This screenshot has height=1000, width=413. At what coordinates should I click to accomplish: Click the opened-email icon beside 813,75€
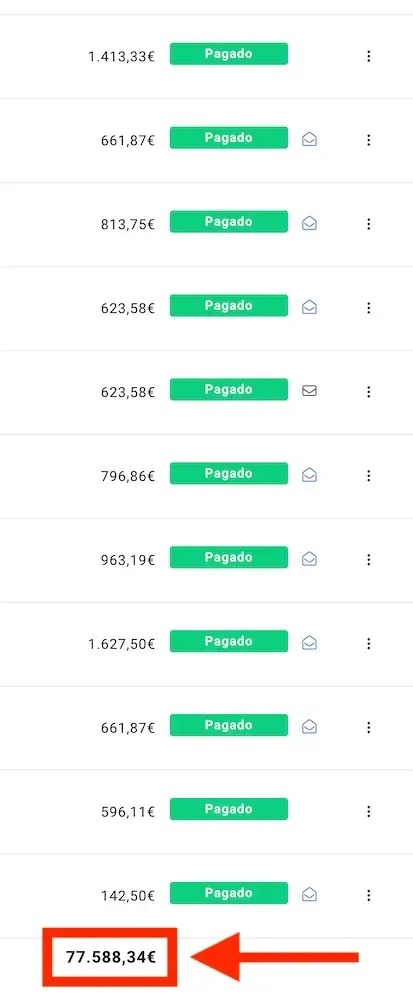(x=309, y=224)
